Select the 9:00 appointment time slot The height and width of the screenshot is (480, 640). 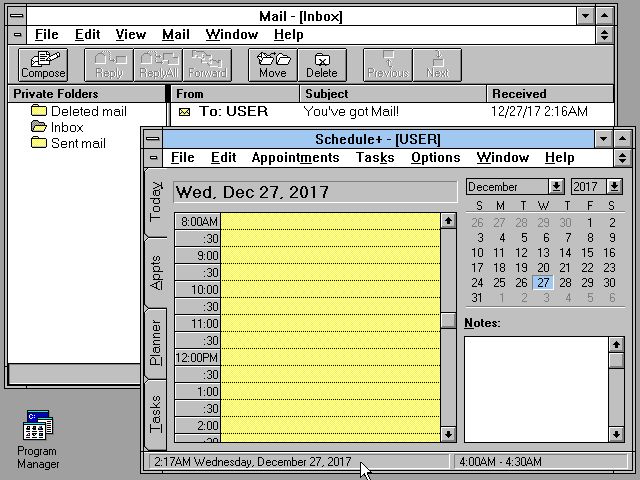[x=330, y=256]
